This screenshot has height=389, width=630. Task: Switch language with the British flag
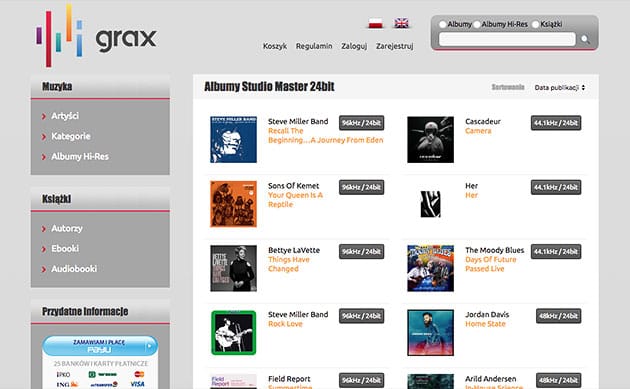click(x=401, y=23)
